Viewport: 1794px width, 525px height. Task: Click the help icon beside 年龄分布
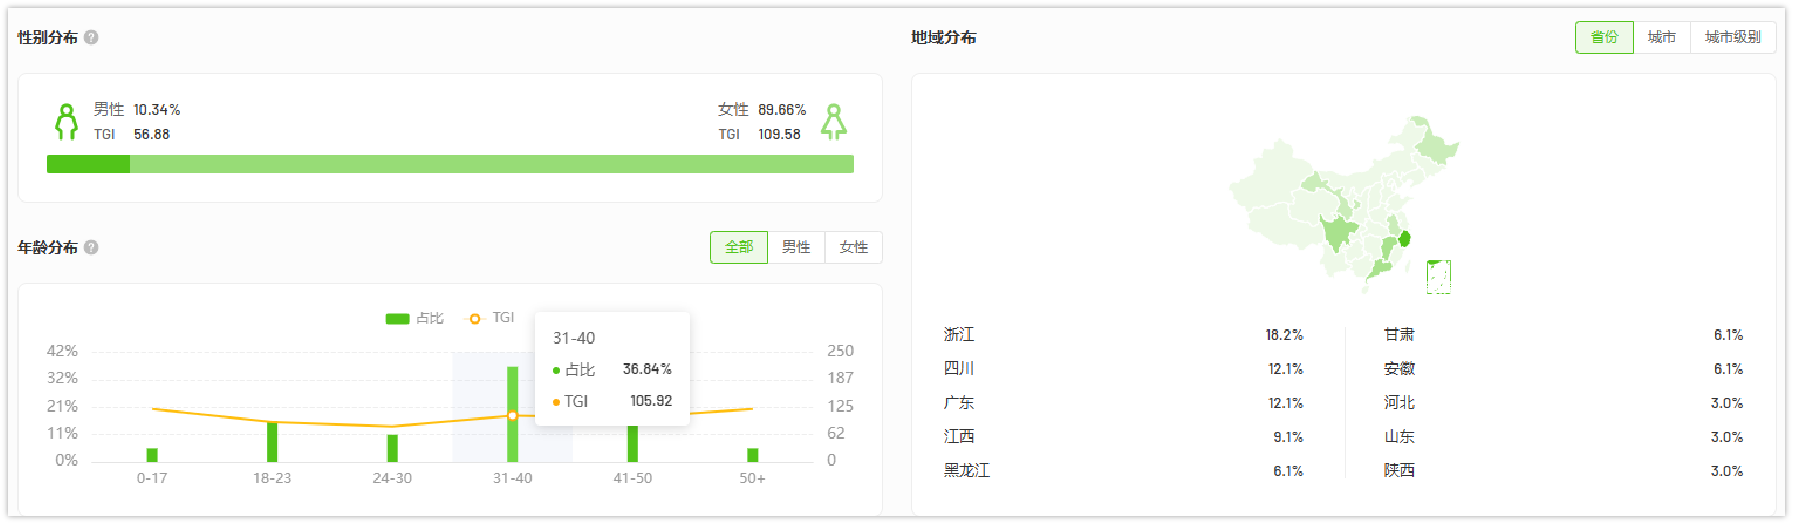tap(91, 247)
